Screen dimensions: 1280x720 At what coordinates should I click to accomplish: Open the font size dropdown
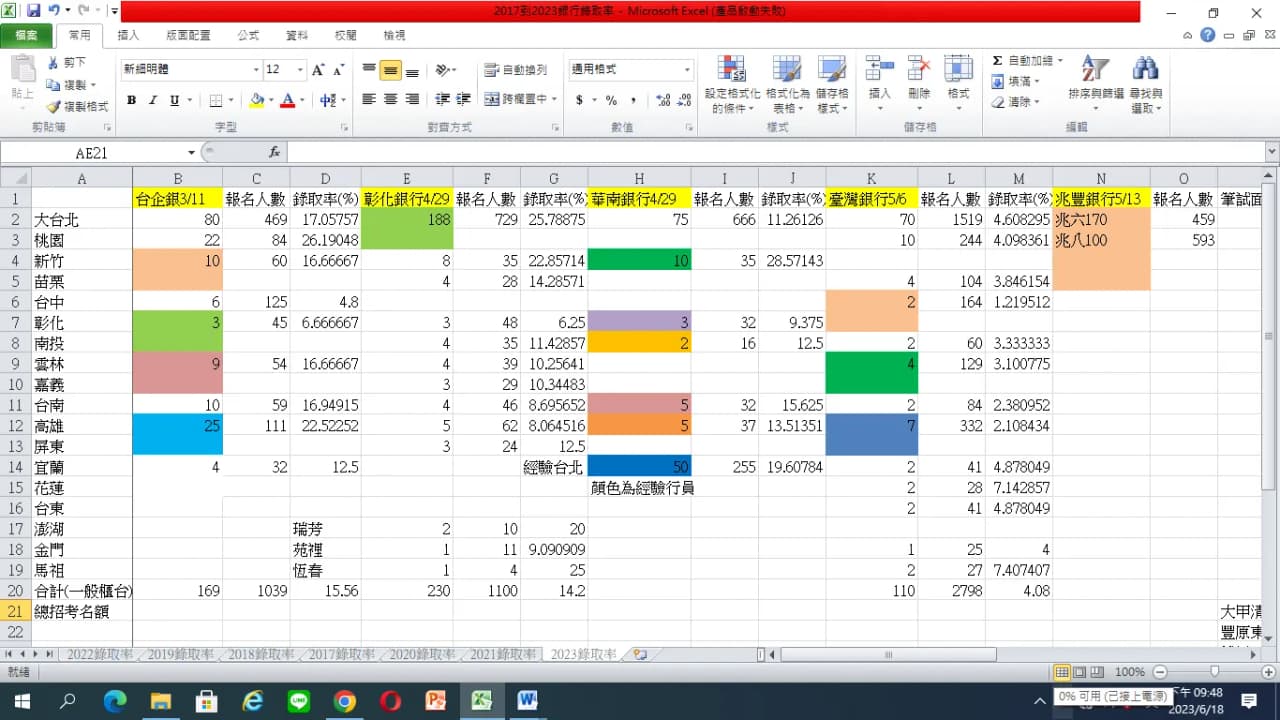coord(300,70)
